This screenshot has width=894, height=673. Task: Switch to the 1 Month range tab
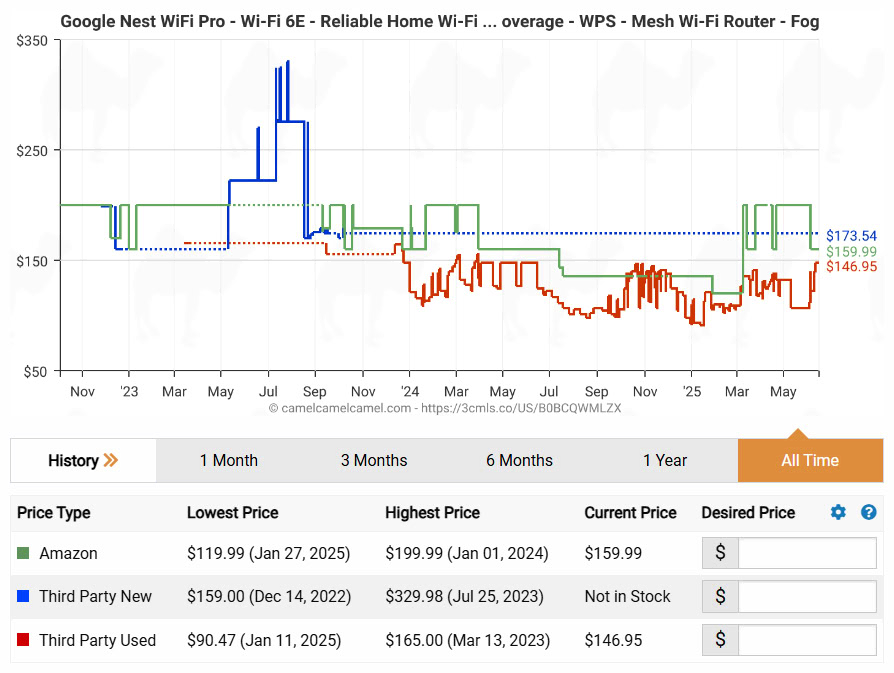point(228,460)
